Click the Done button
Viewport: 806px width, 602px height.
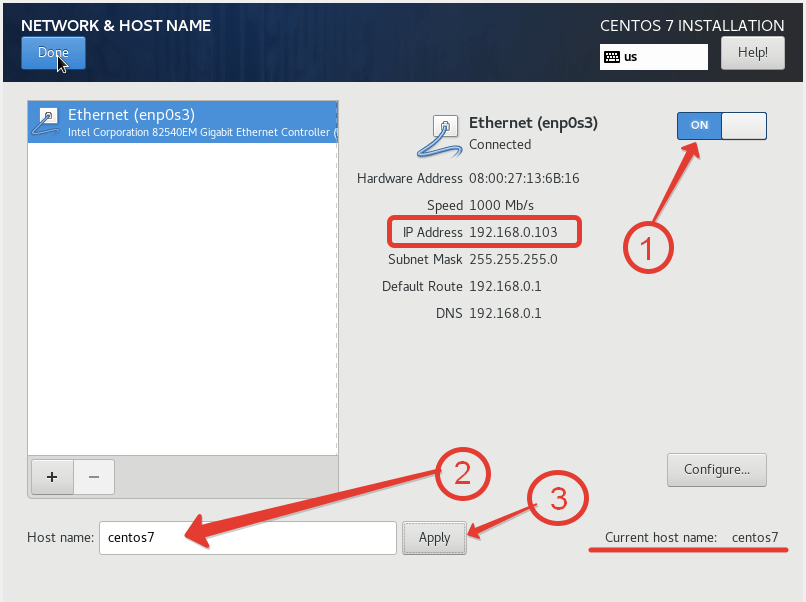53,53
